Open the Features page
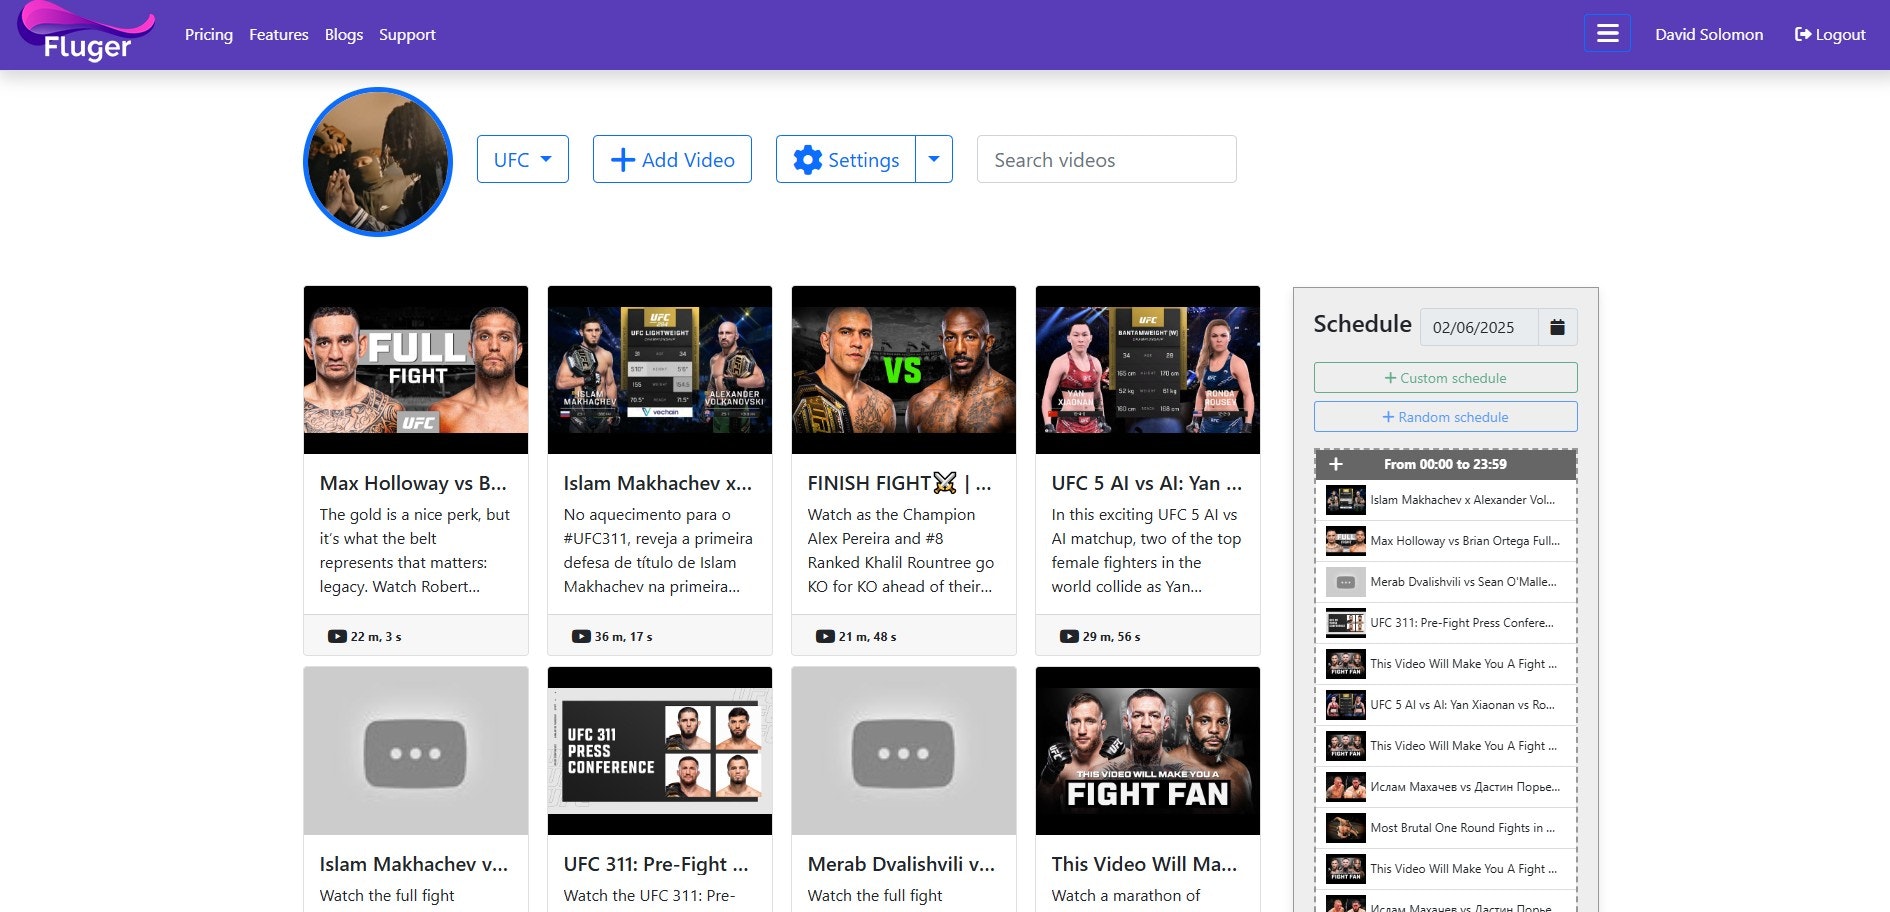Viewport: 1890px width, 912px height. (279, 34)
